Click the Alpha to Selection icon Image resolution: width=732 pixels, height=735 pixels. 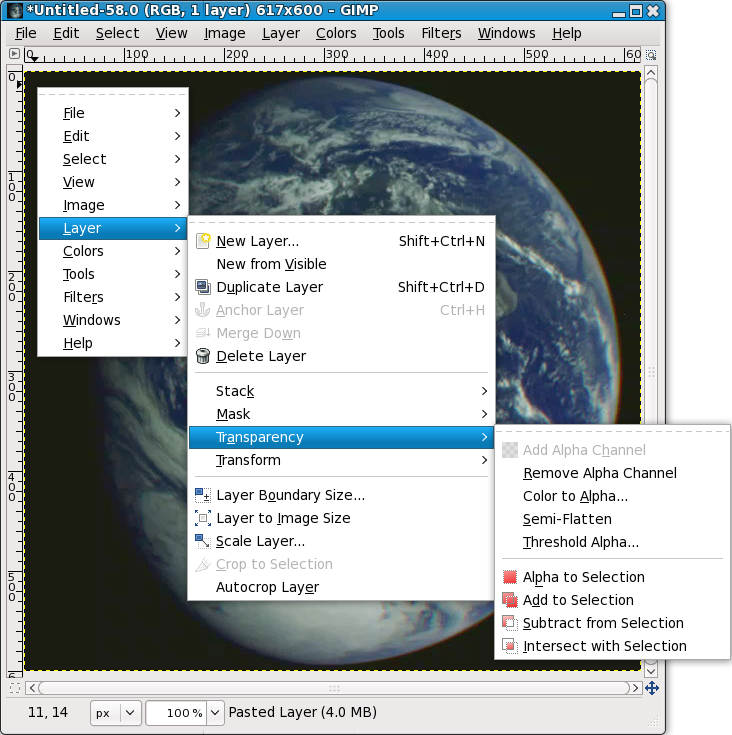510,577
